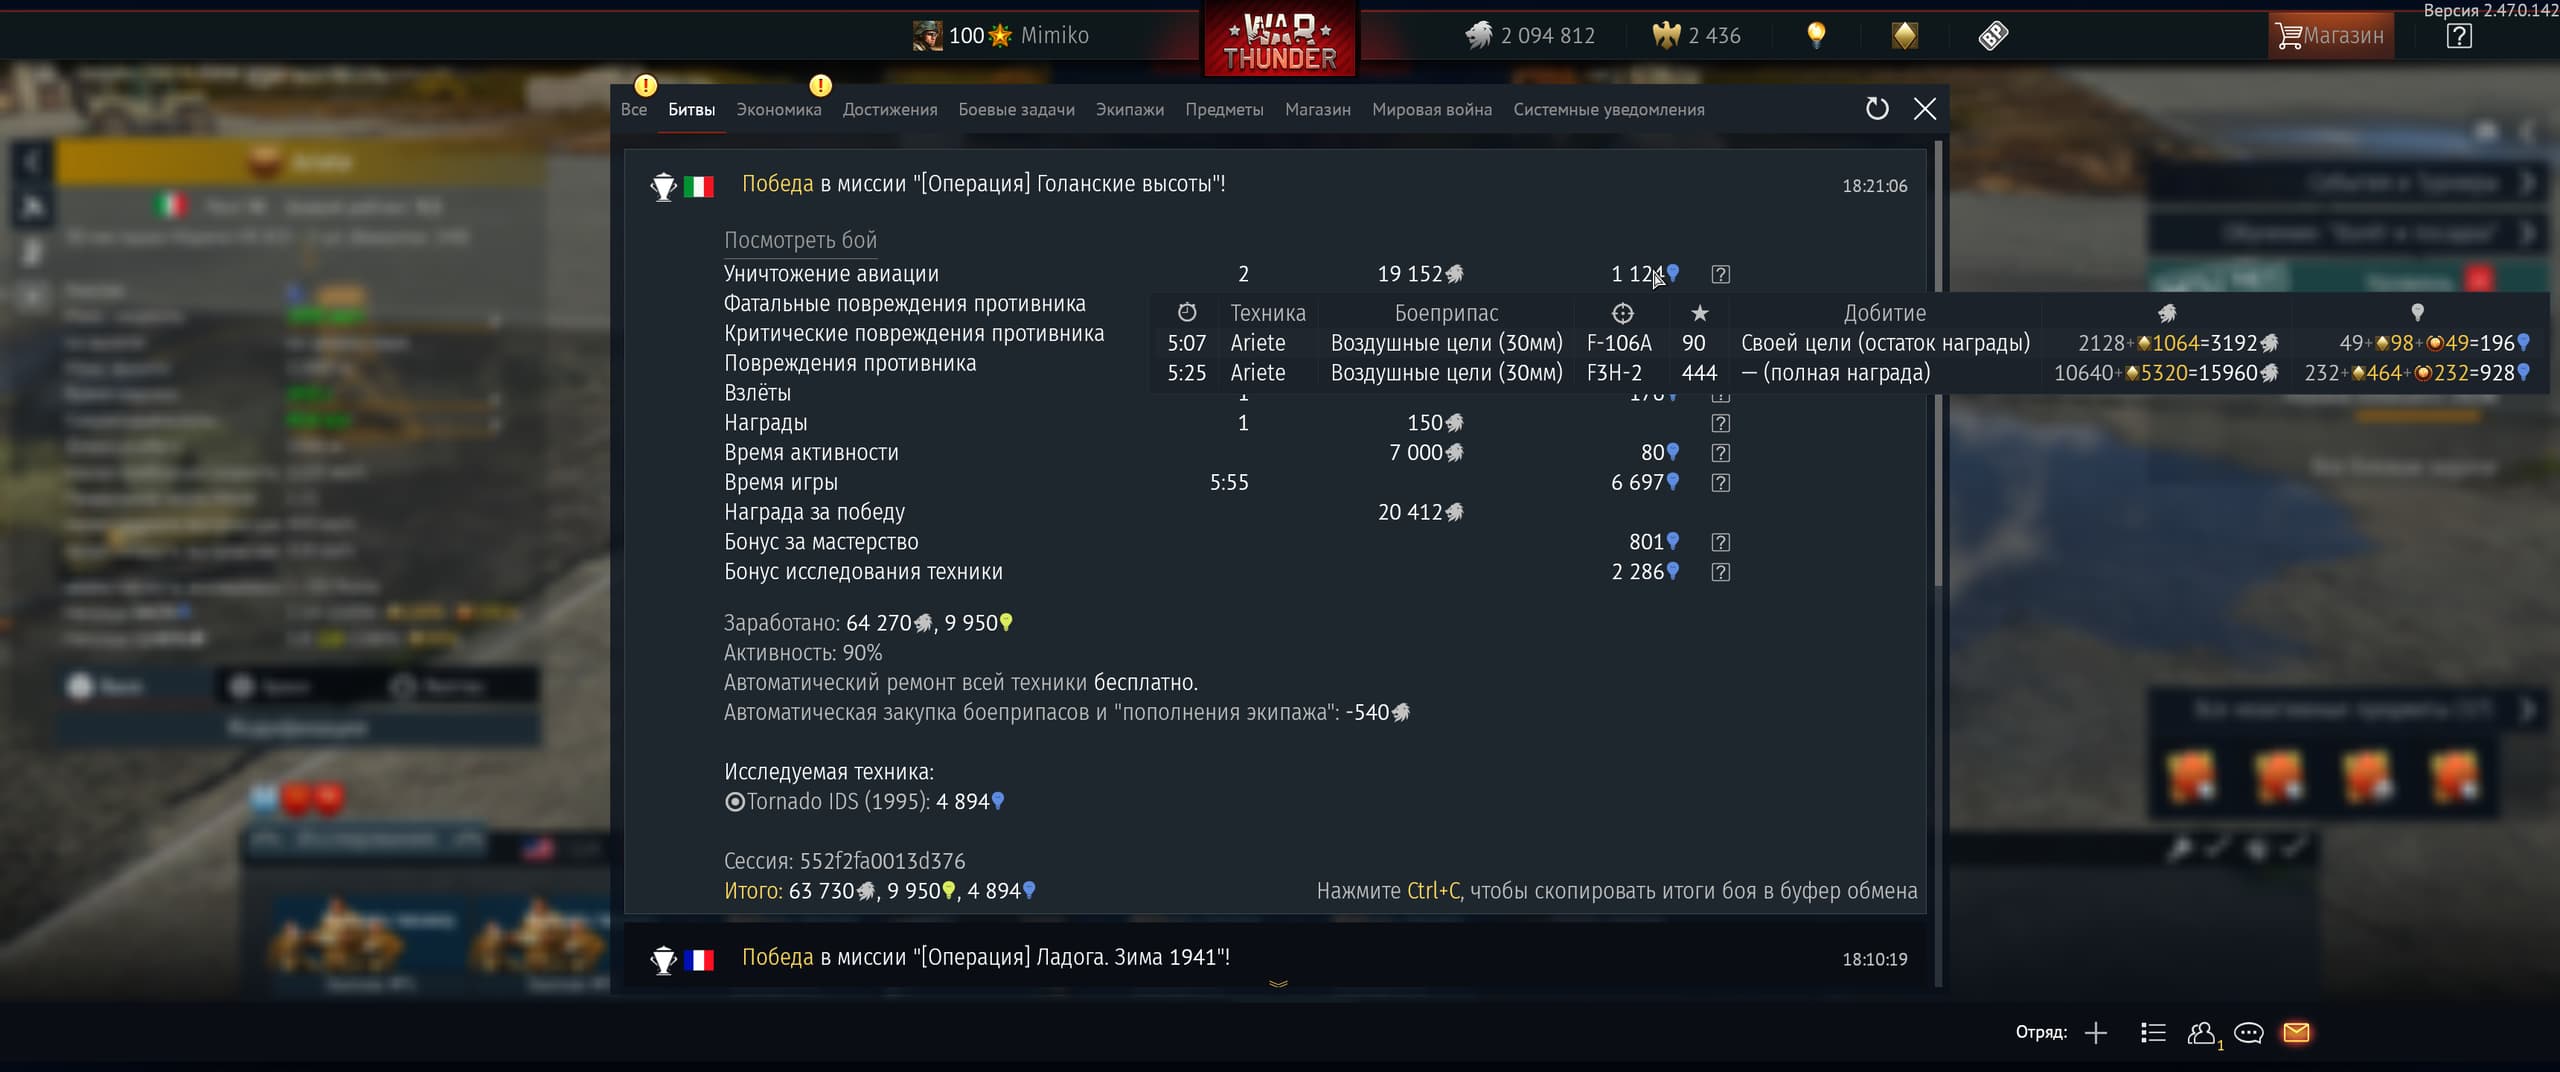The height and width of the screenshot is (1072, 2560).
Task: Switch to the Экономика tab
Action: click(779, 110)
